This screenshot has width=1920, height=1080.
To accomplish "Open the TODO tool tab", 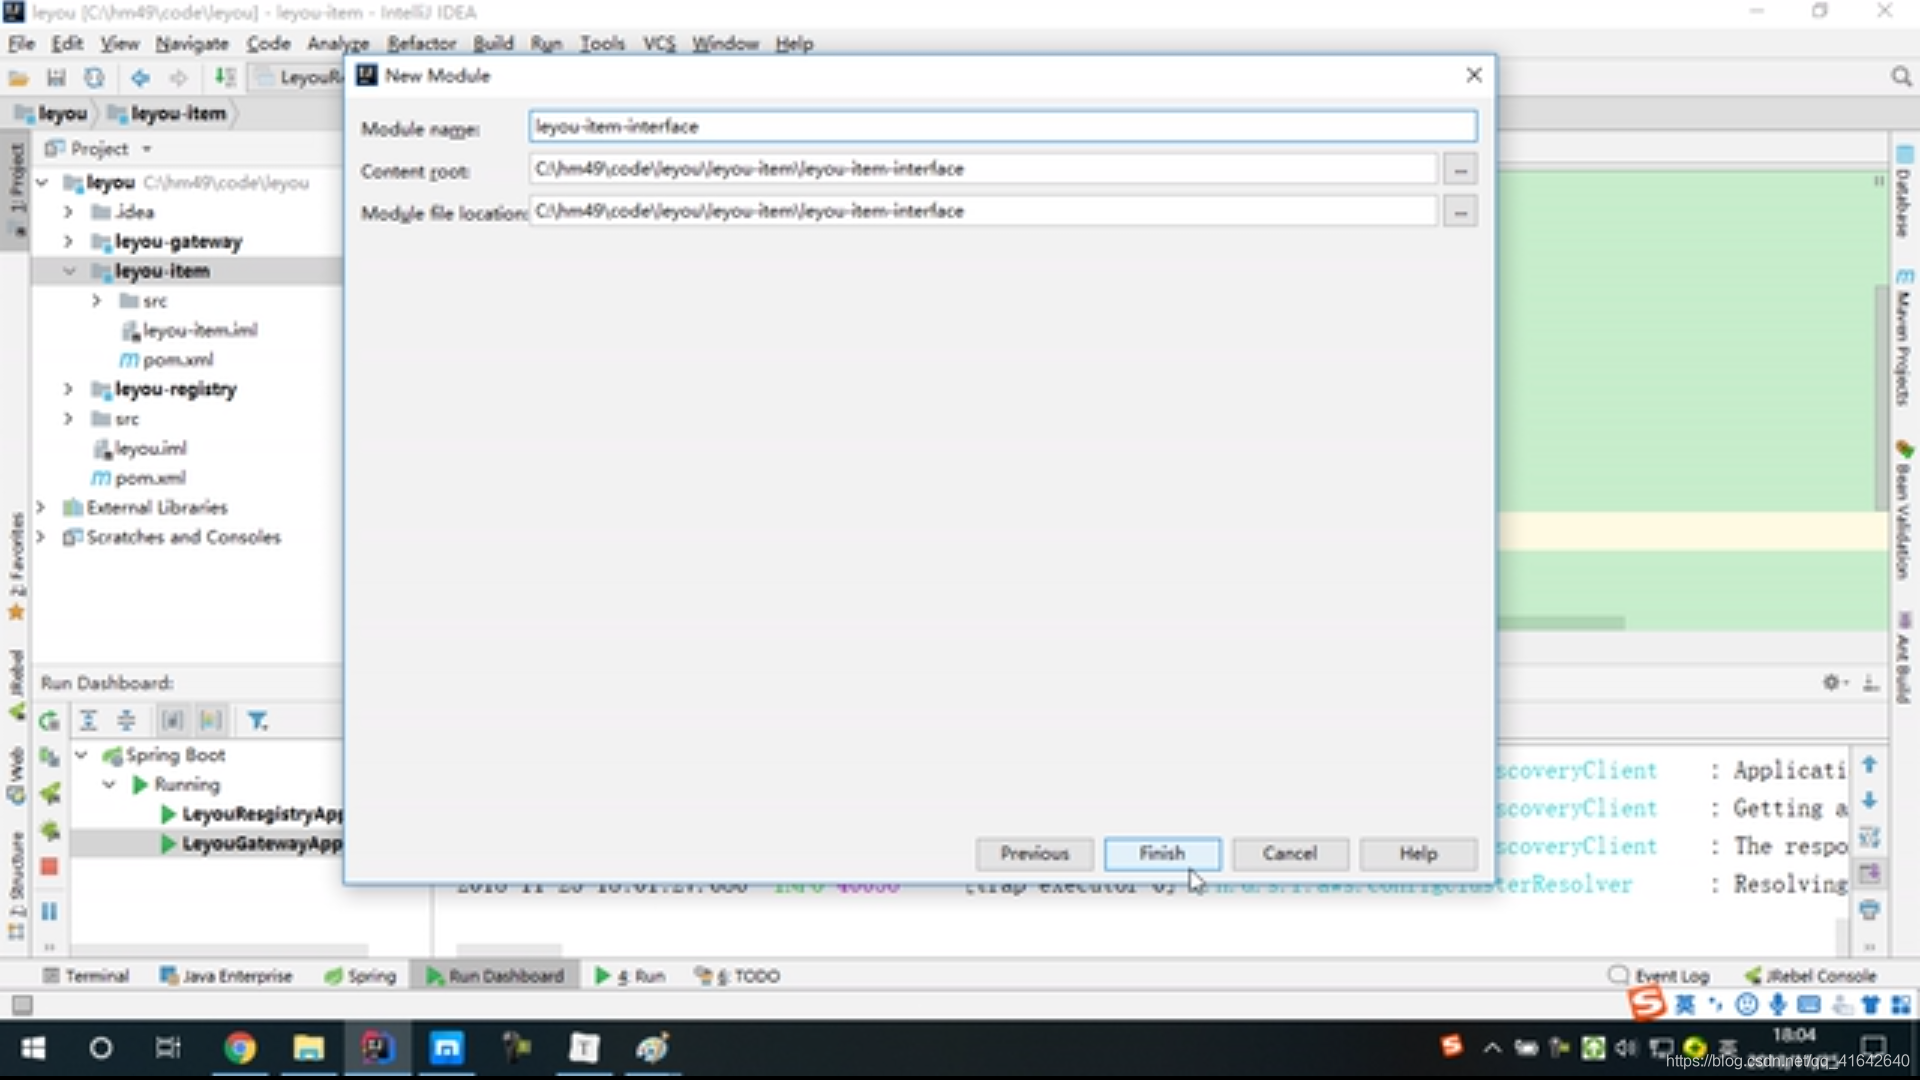I will [x=737, y=976].
